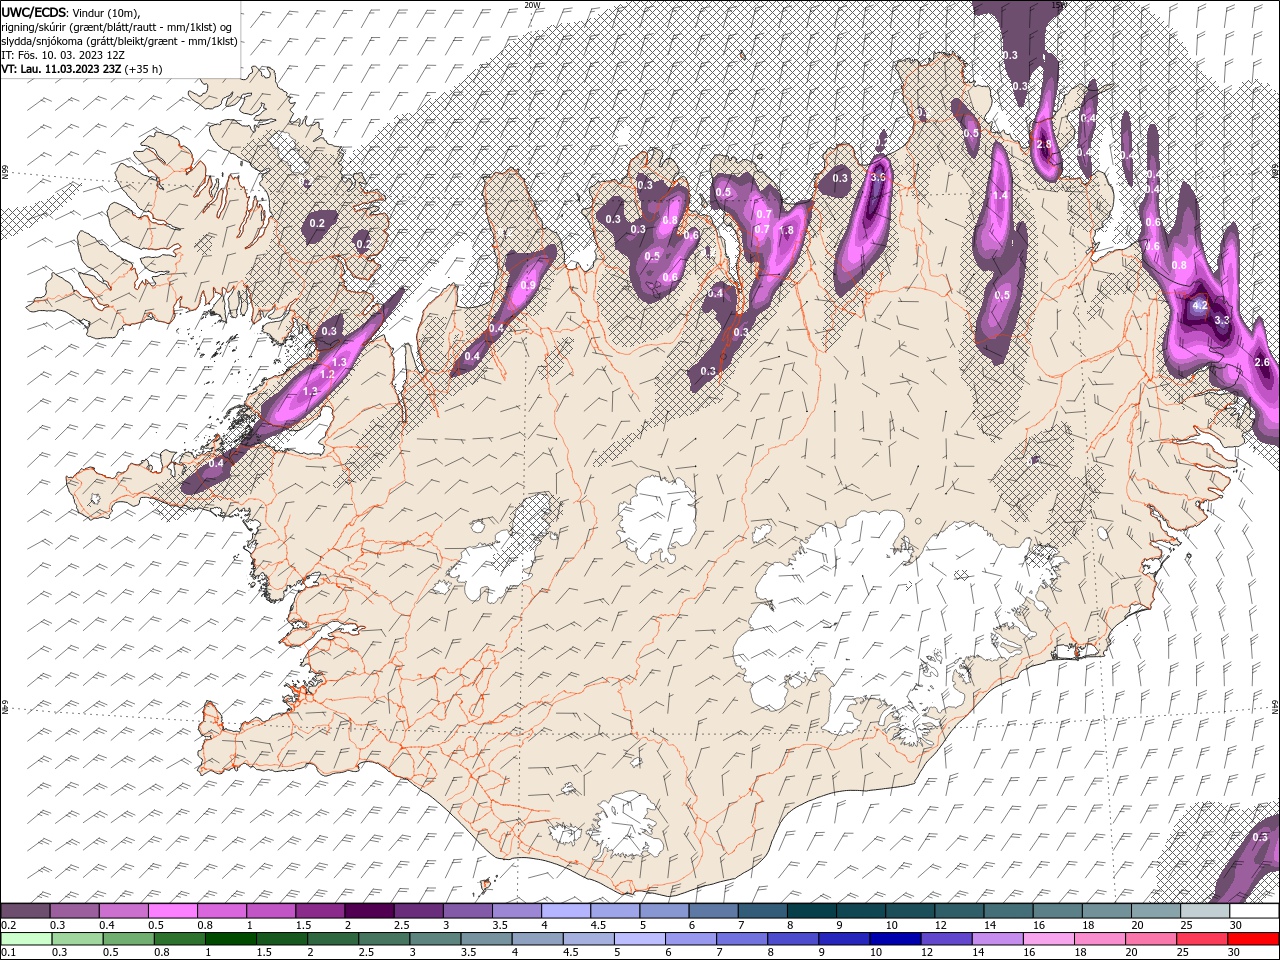Click the 0.9 snowfall value label
The height and width of the screenshot is (960, 1280).
tap(528, 285)
